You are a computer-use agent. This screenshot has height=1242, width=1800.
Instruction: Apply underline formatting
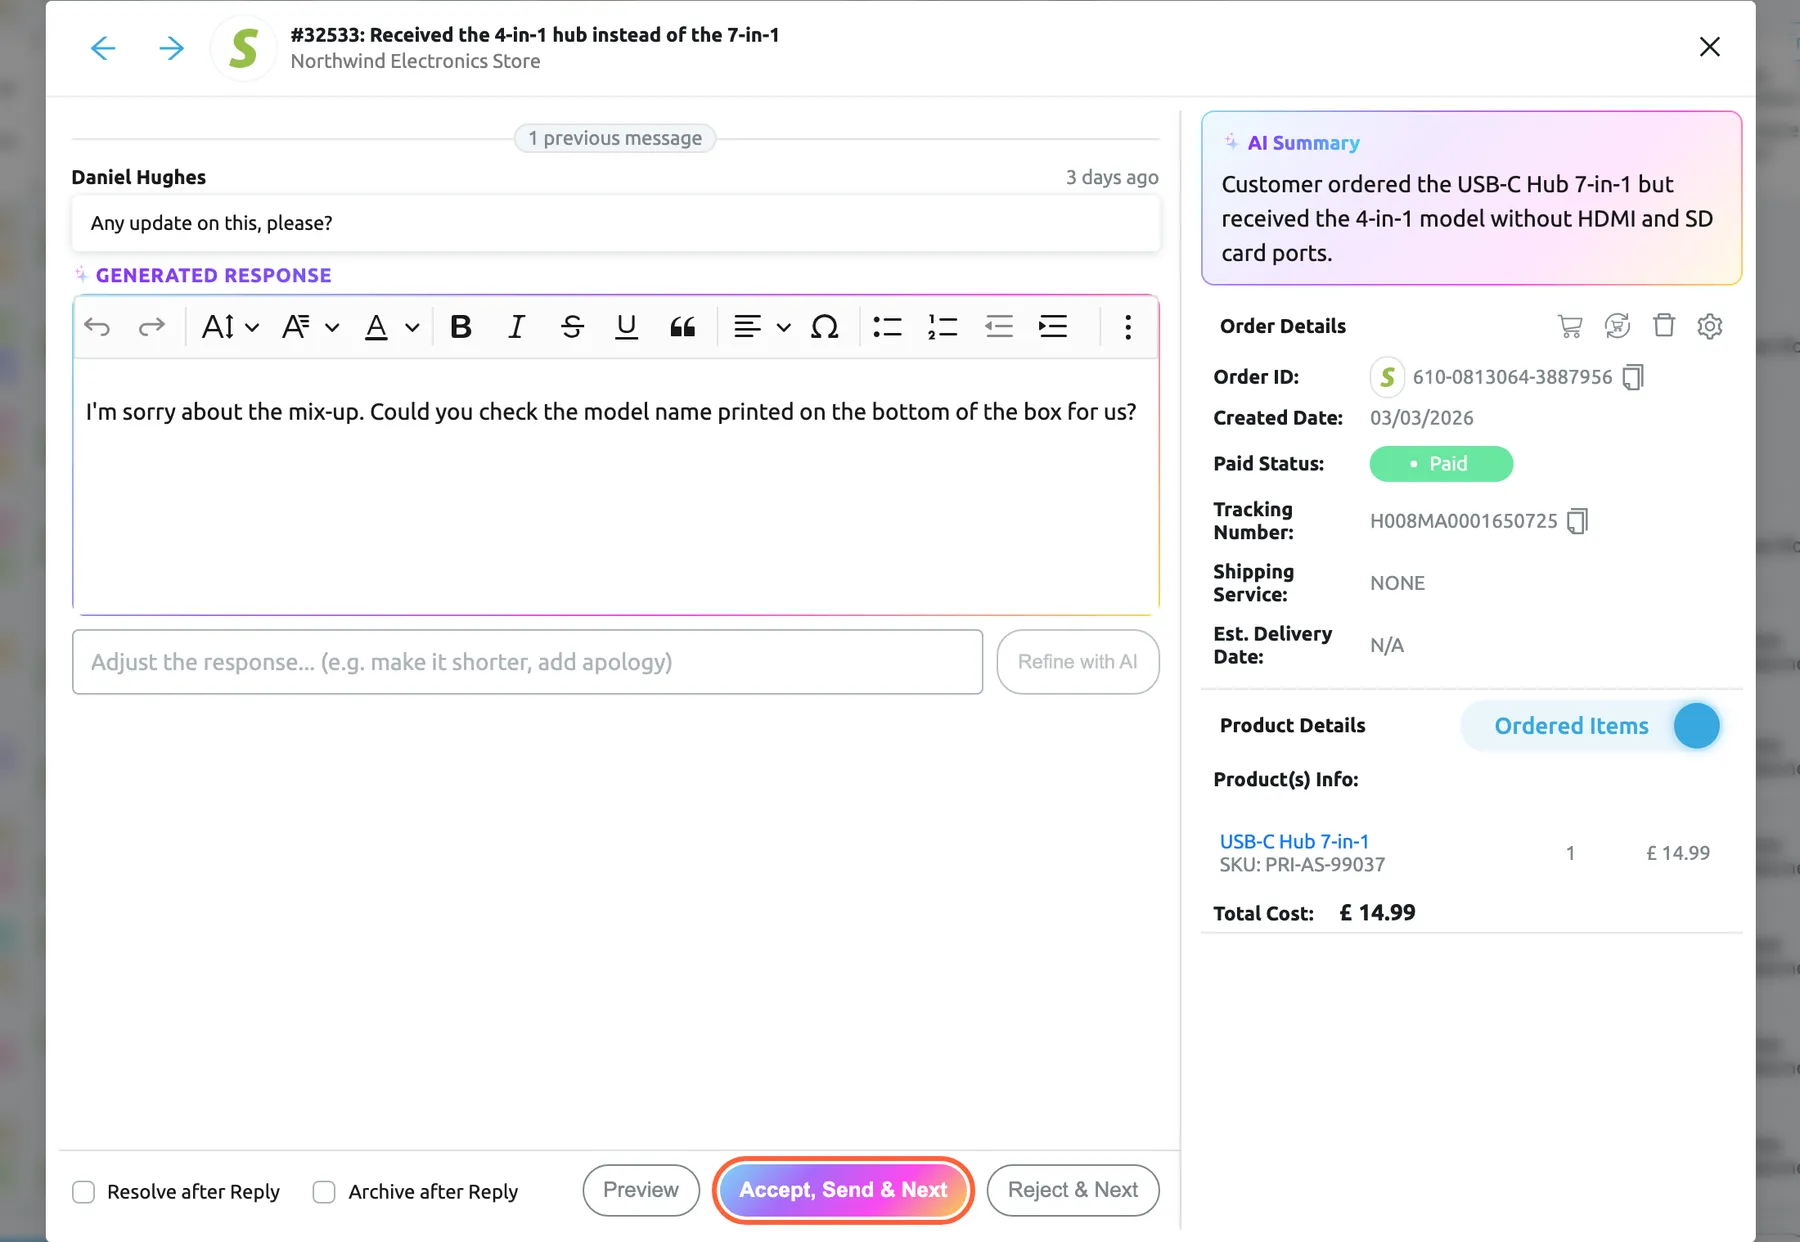pyautogui.click(x=626, y=327)
